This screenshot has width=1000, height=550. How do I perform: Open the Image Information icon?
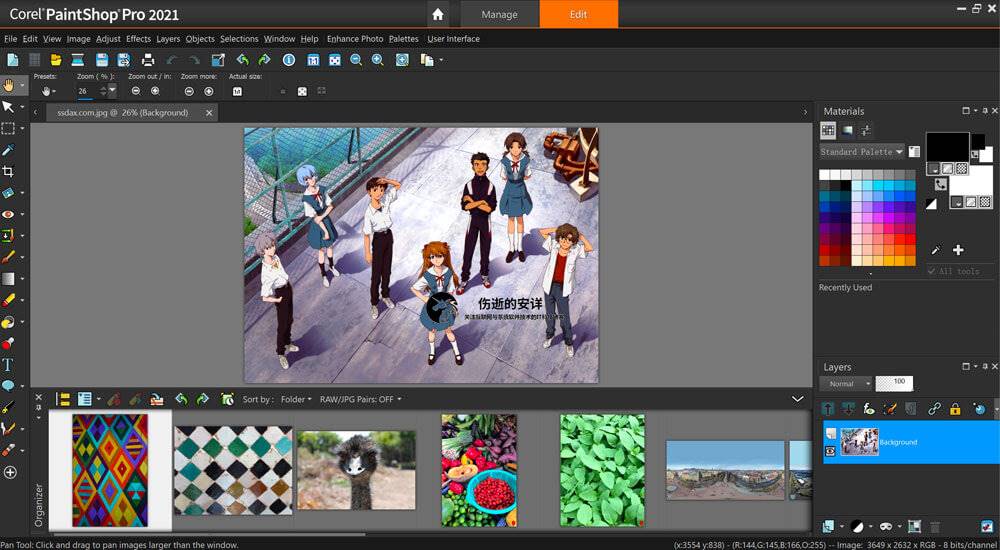289,60
